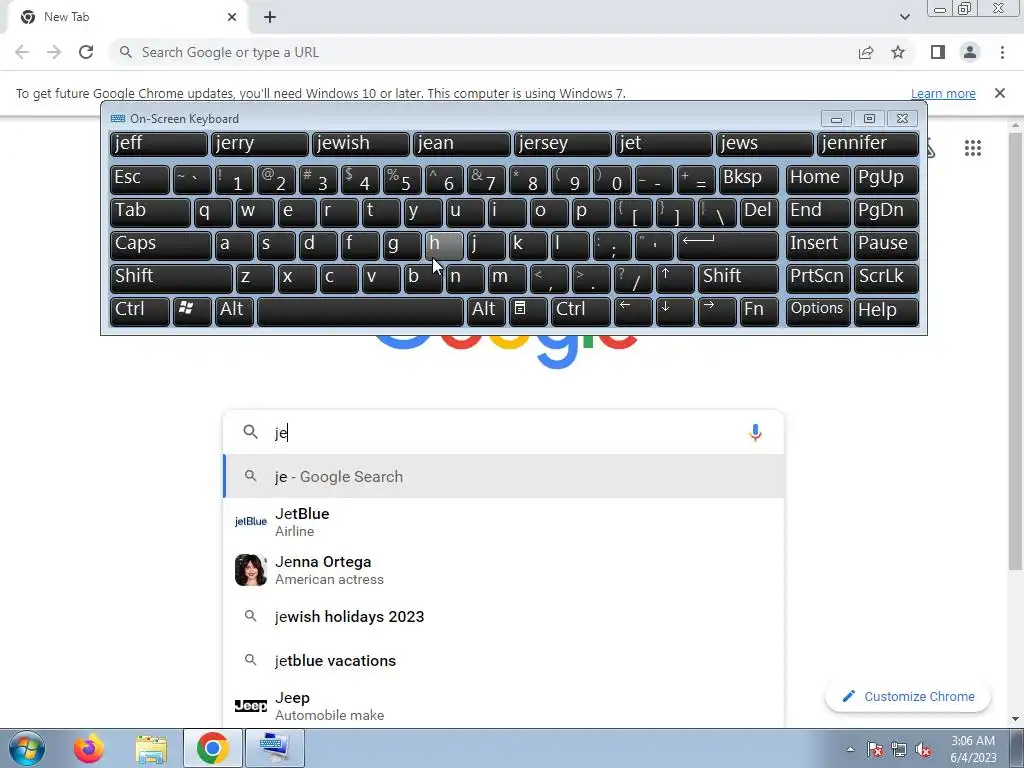Choose the Jenna Ortega suggestion
The image size is (1024, 768).
click(503, 570)
